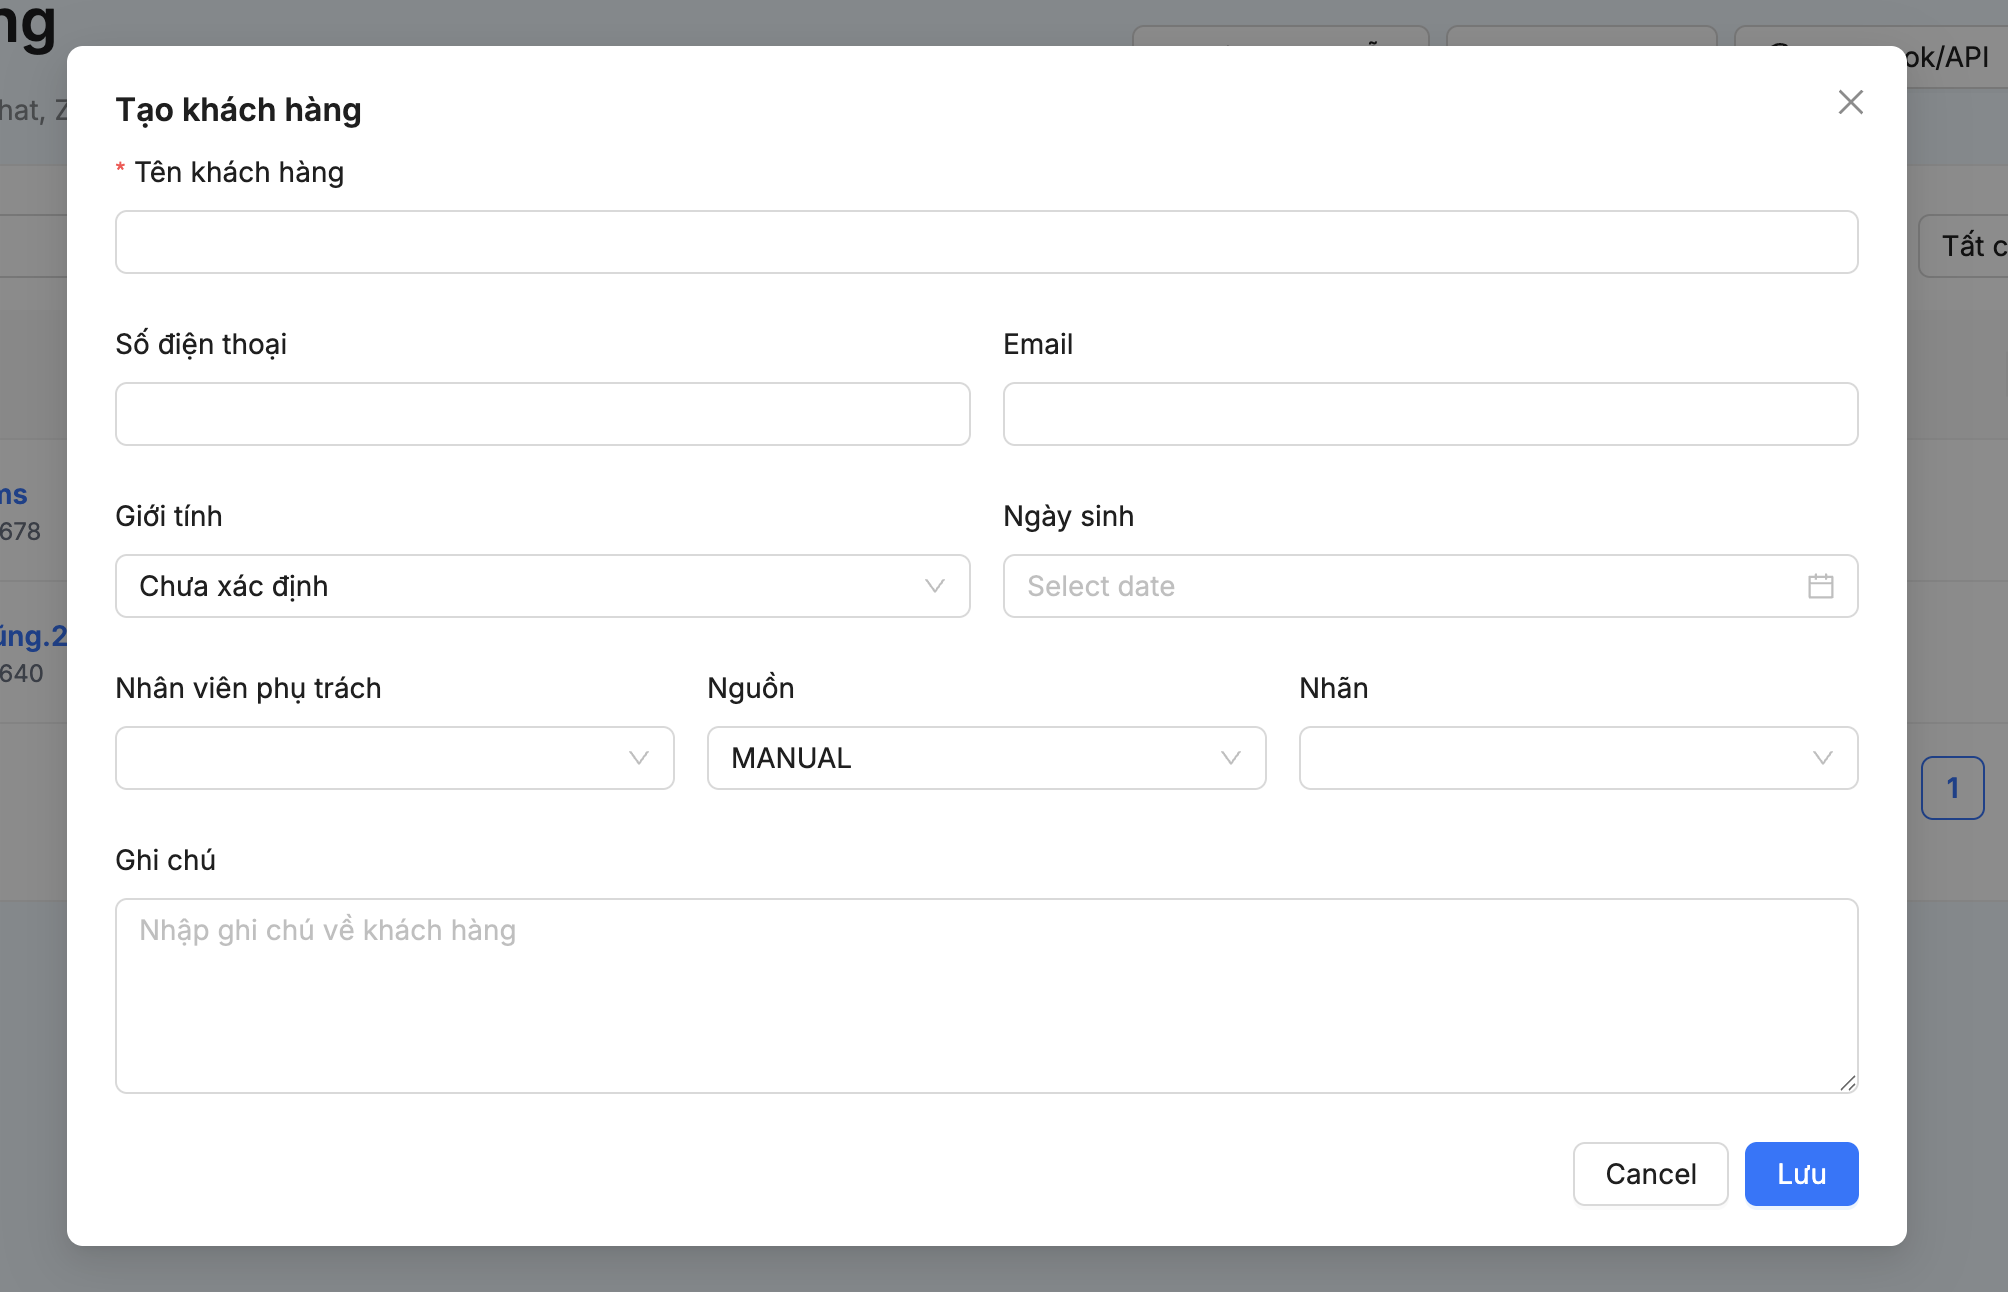Click chevron in Nhân viên phụ trách
Viewport: 2008px width, 1292px height.
pos(638,758)
